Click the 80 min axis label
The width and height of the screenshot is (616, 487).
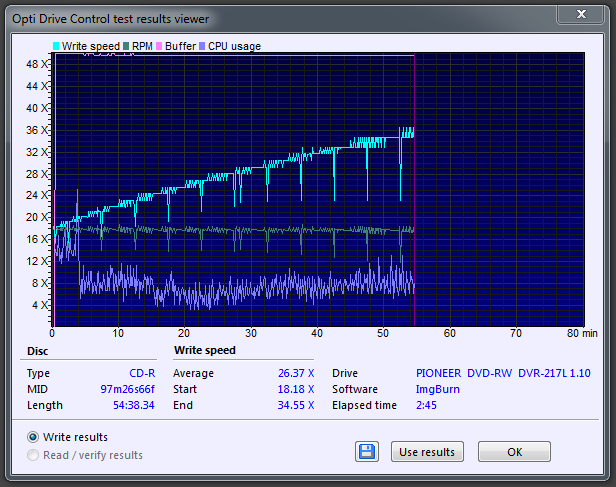(582, 333)
